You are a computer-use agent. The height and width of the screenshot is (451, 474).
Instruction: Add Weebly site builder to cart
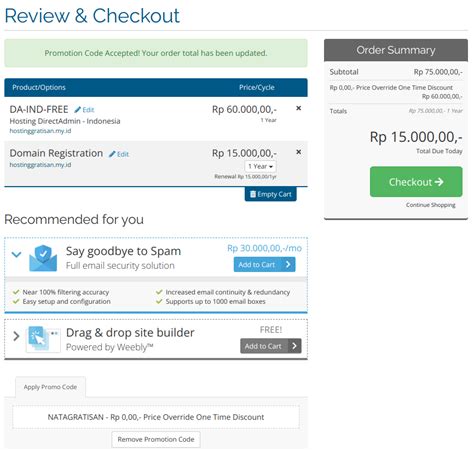[271, 346]
